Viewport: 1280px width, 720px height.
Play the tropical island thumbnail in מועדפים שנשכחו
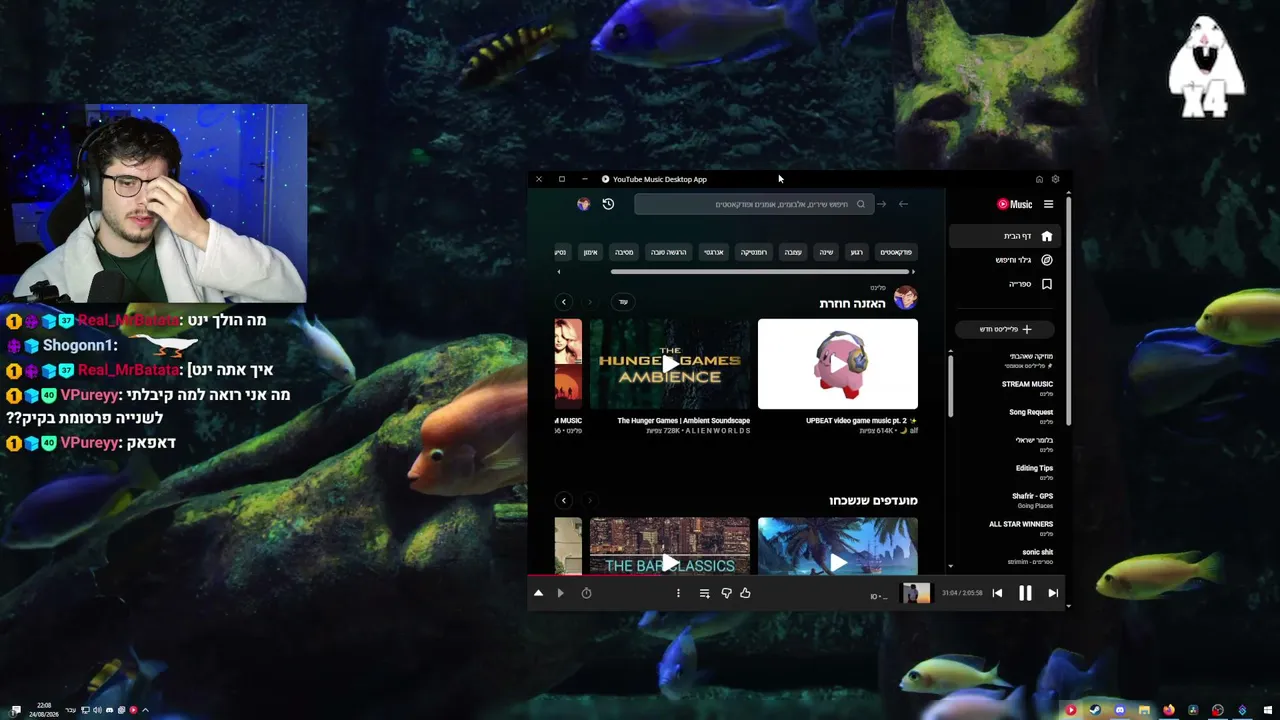tap(838, 546)
